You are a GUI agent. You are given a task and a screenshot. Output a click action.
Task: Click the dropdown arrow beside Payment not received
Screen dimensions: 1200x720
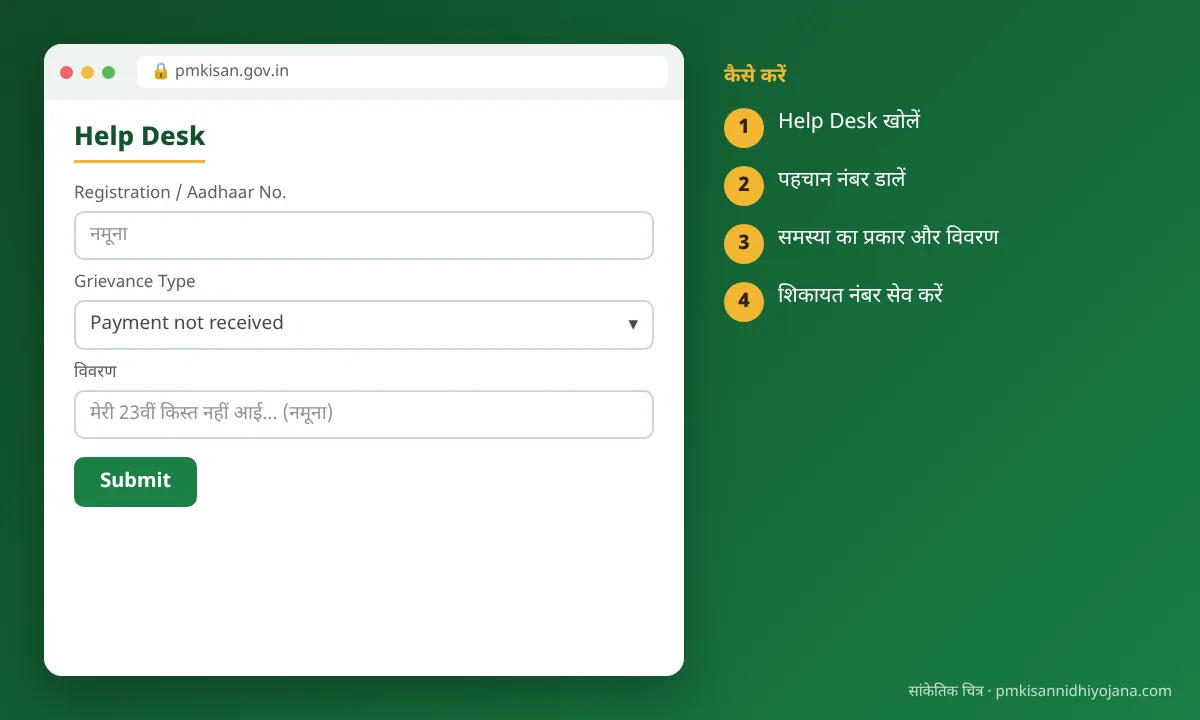click(x=633, y=324)
